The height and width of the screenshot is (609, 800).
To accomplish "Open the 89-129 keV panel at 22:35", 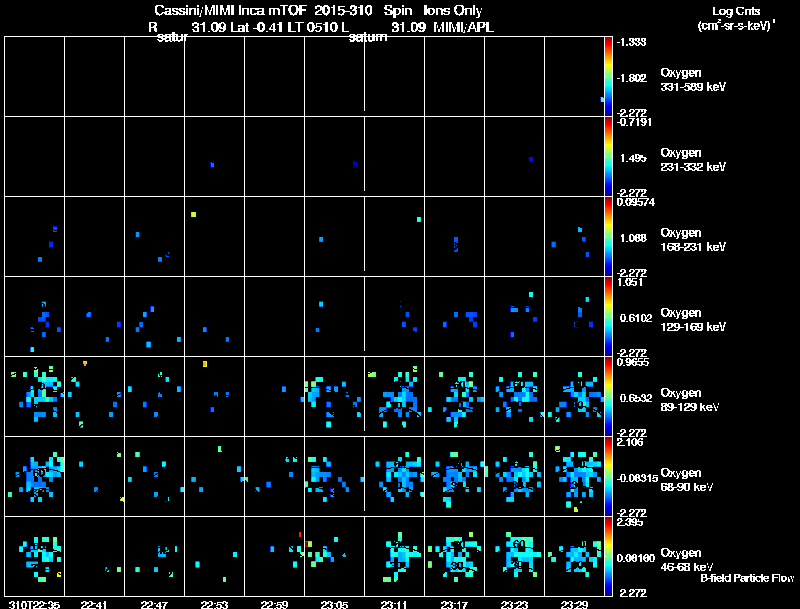I will tap(34, 396).
